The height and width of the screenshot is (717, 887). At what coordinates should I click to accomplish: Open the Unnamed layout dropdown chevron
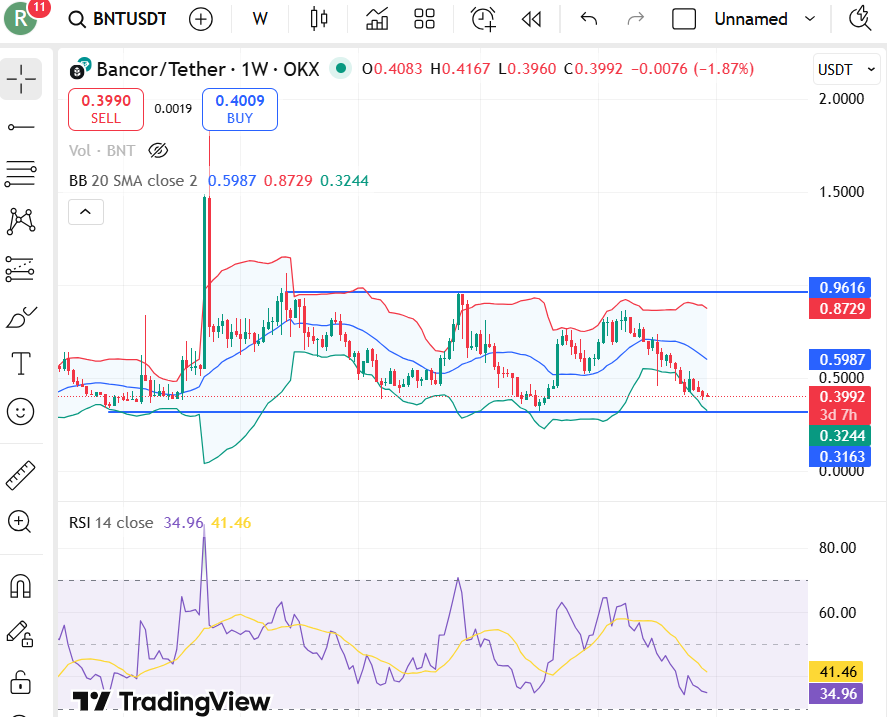(810, 18)
